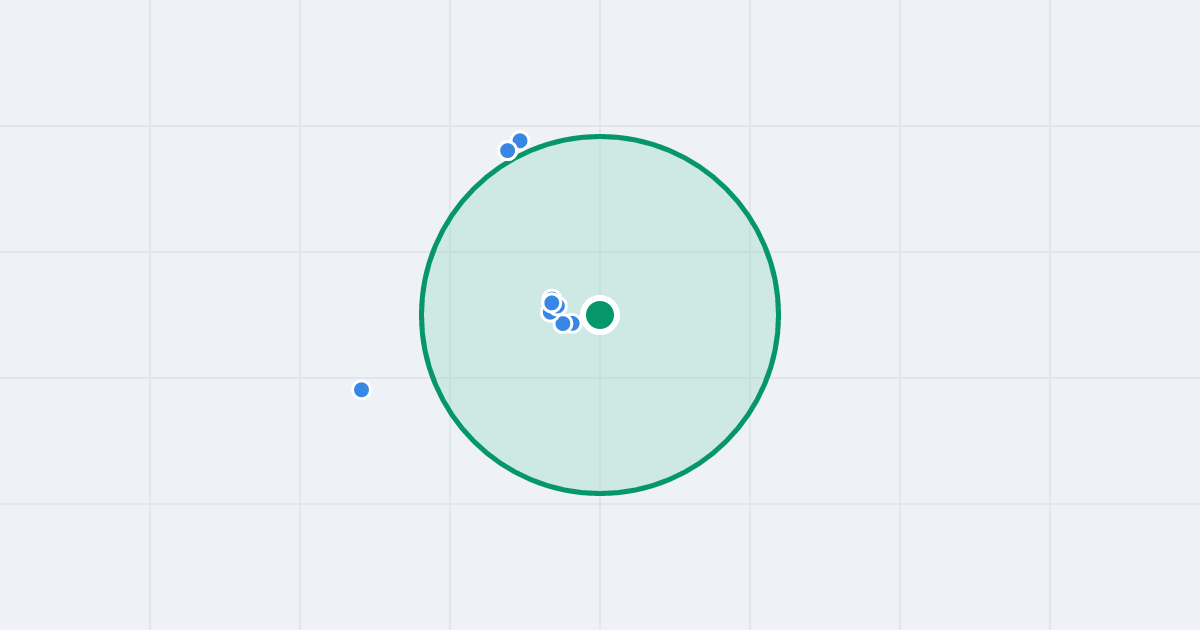Select the lower blue dot of the pair on the circle's edge
Image resolution: width=1200 pixels, height=630 pixels.
tap(507, 151)
